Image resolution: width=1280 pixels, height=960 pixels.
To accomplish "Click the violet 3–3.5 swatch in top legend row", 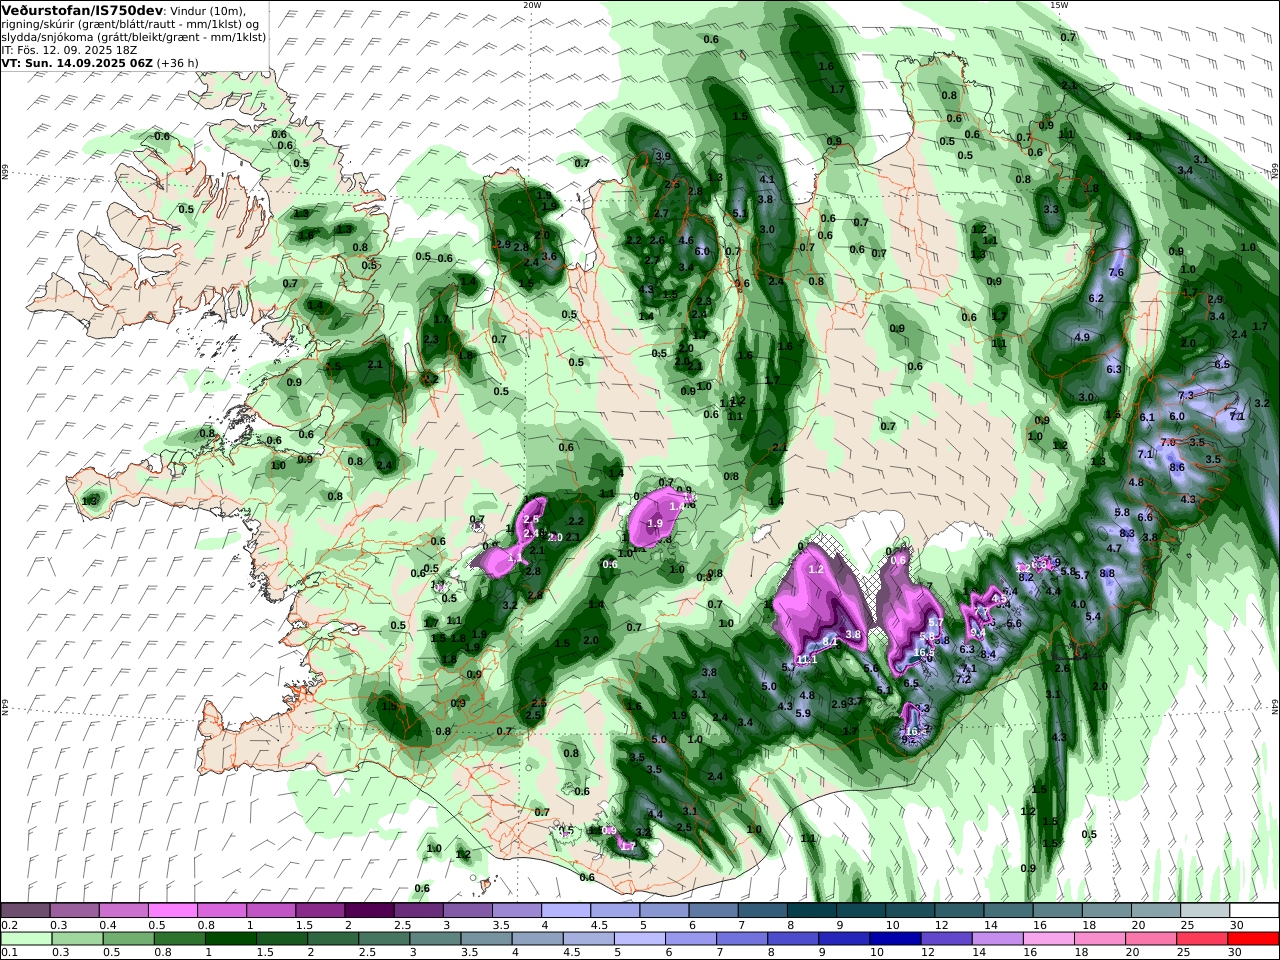I will (x=467, y=910).
